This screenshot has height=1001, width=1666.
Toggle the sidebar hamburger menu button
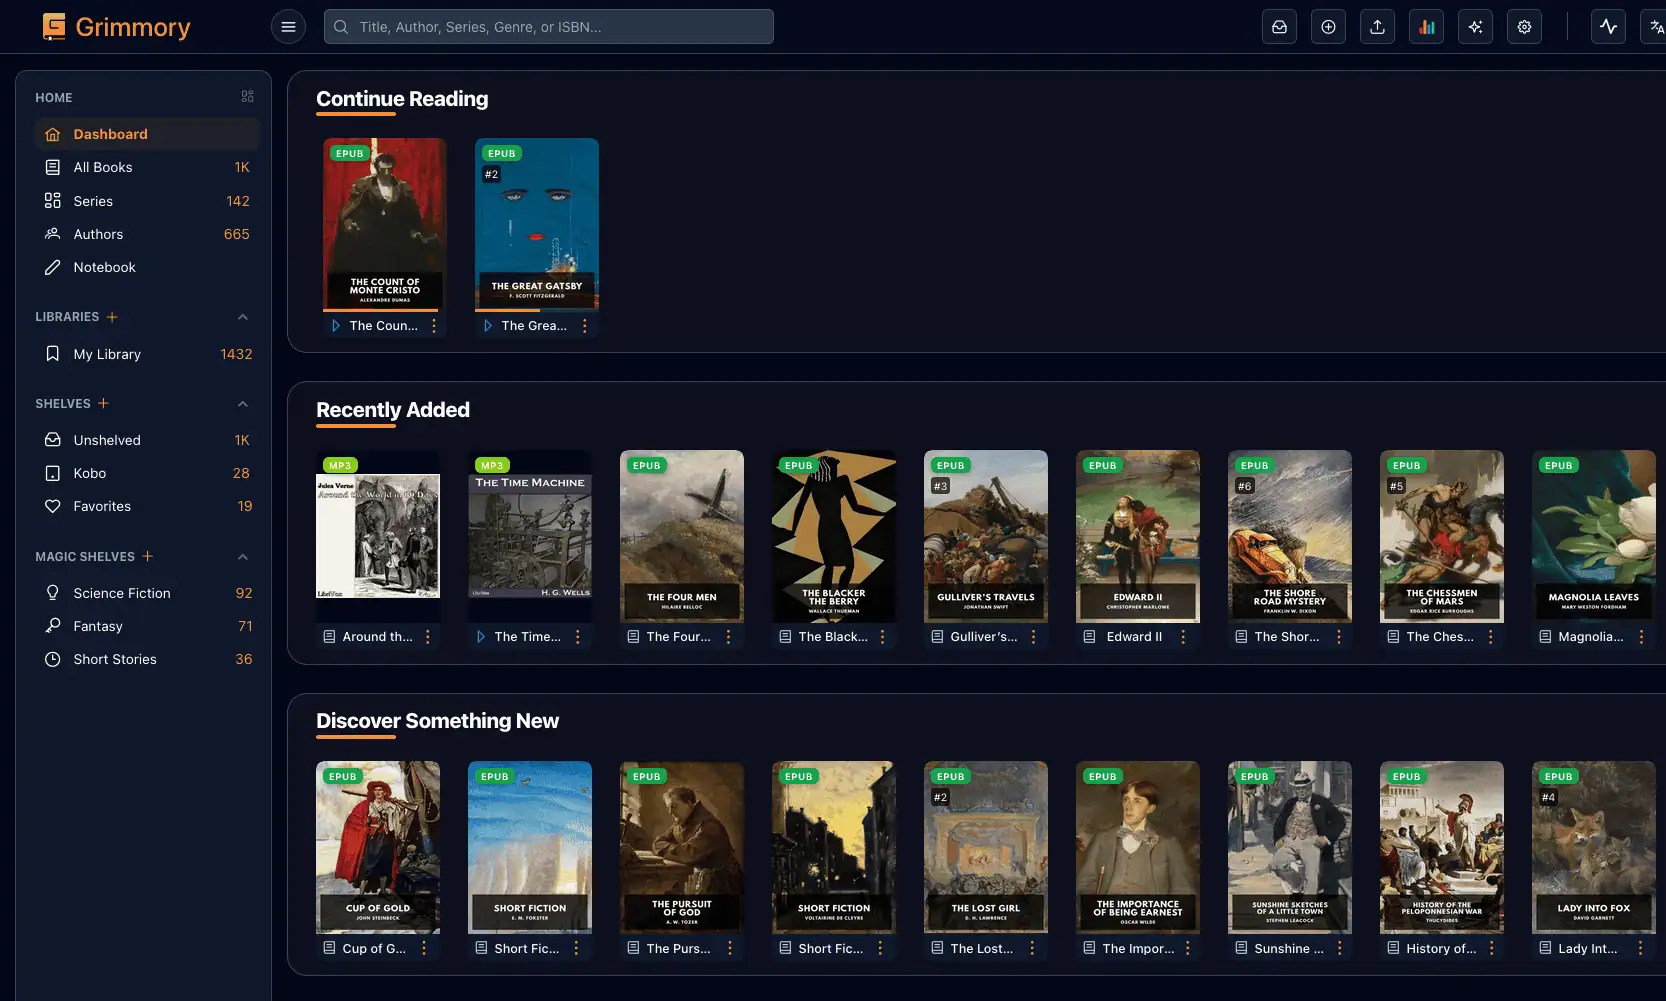click(288, 27)
